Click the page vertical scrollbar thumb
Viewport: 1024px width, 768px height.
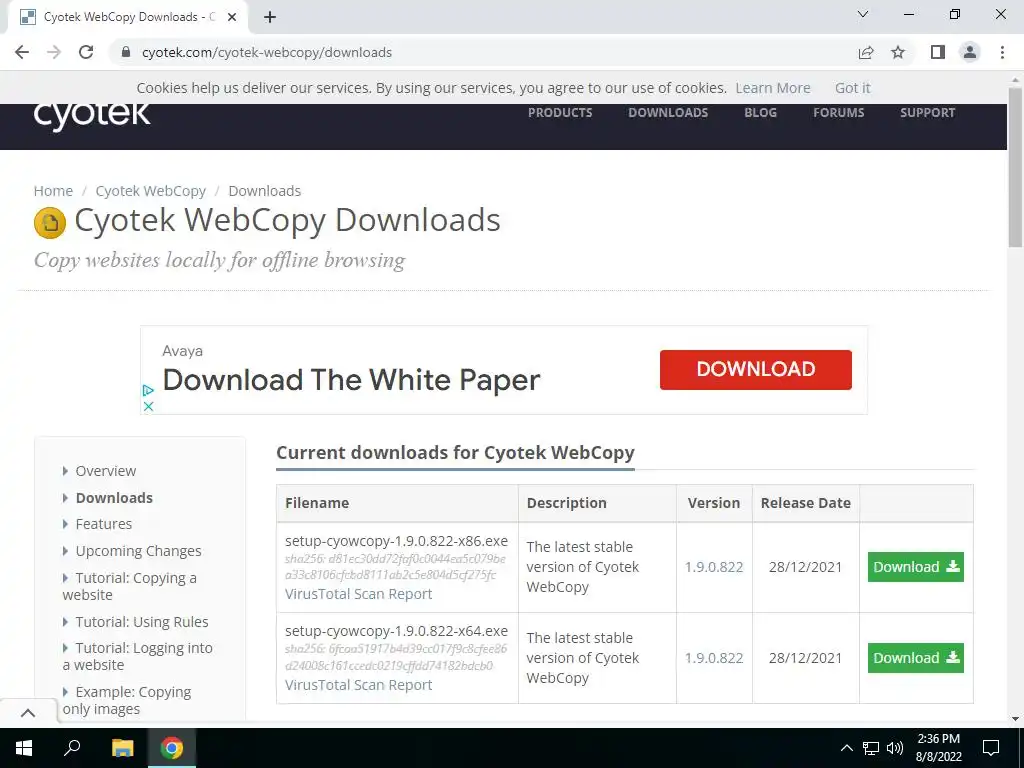(x=1015, y=168)
